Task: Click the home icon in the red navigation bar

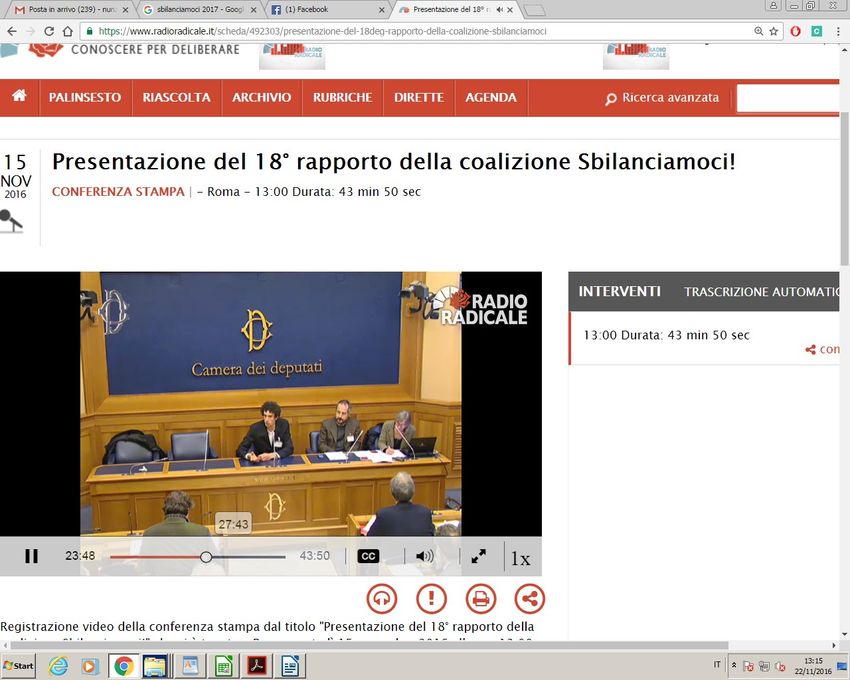Action: point(19,97)
